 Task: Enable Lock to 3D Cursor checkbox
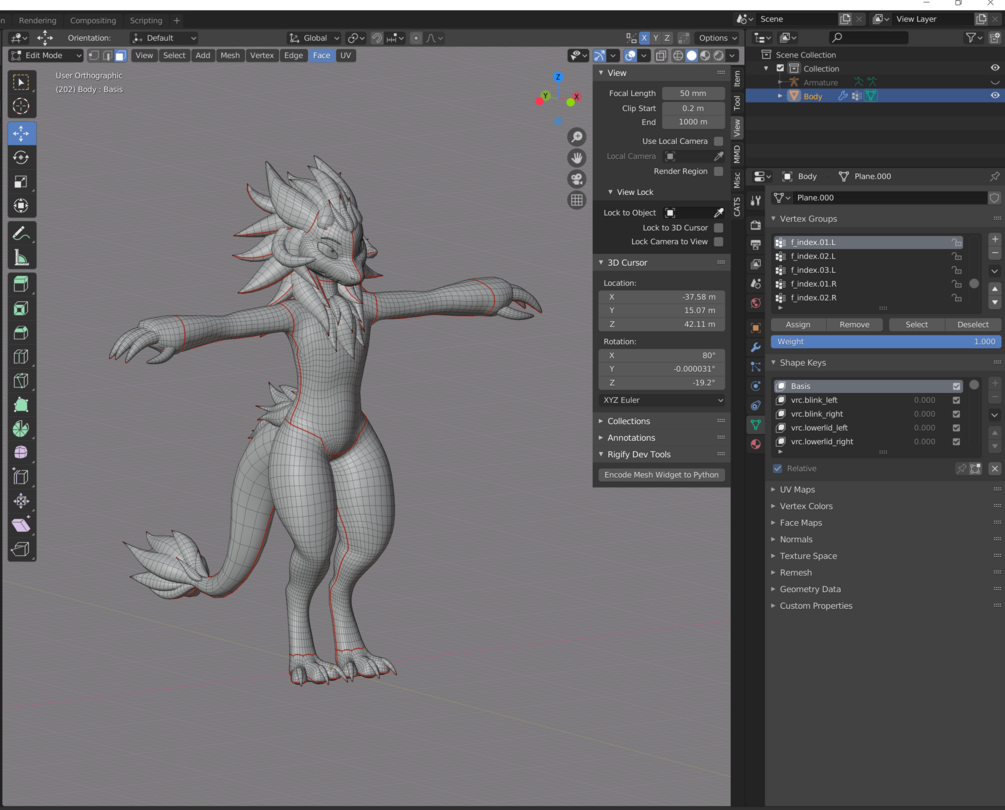coord(718,227)
